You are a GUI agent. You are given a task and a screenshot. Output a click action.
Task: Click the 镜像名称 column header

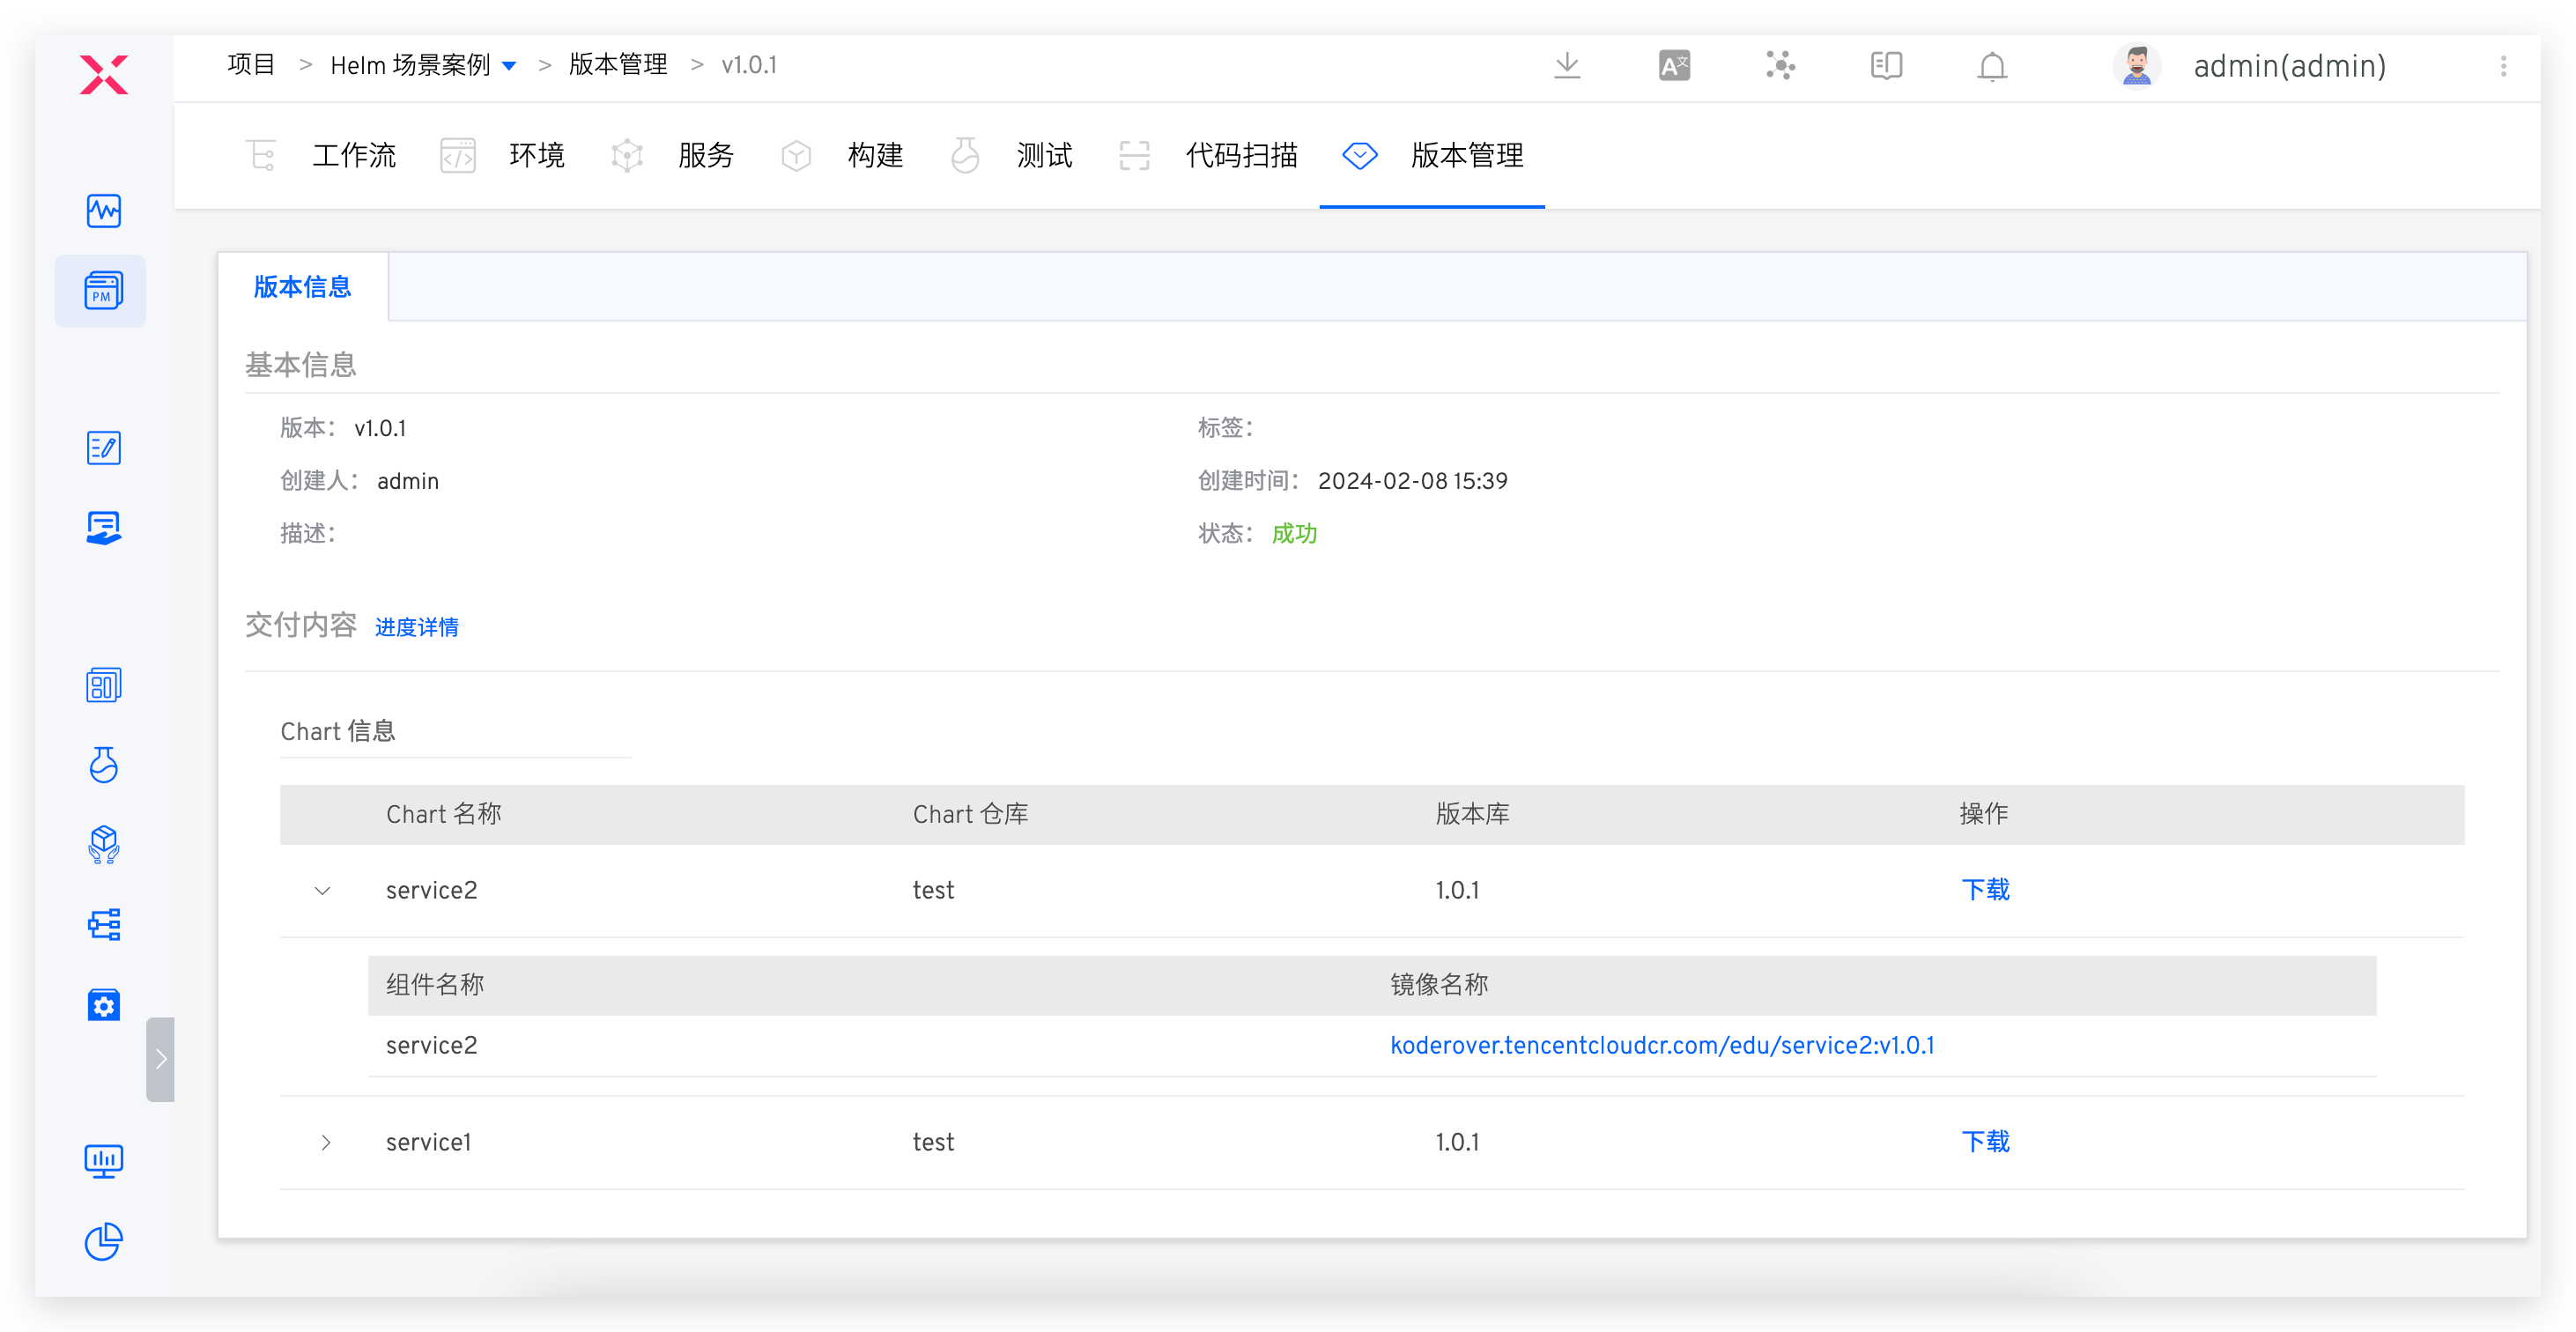pyautogui.click(x=1439, y=986)
